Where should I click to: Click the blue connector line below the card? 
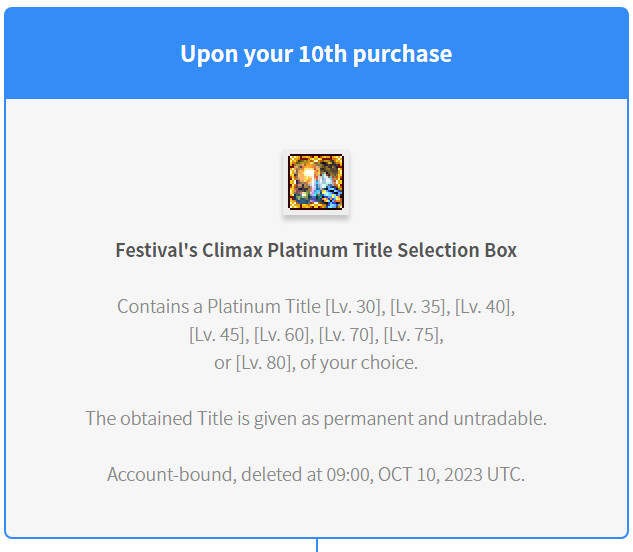pos(317,546)
